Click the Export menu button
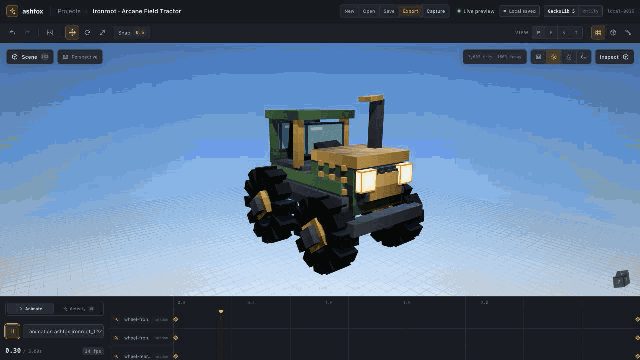Screen dimensions: 640x360 click(x=410, y=11)
